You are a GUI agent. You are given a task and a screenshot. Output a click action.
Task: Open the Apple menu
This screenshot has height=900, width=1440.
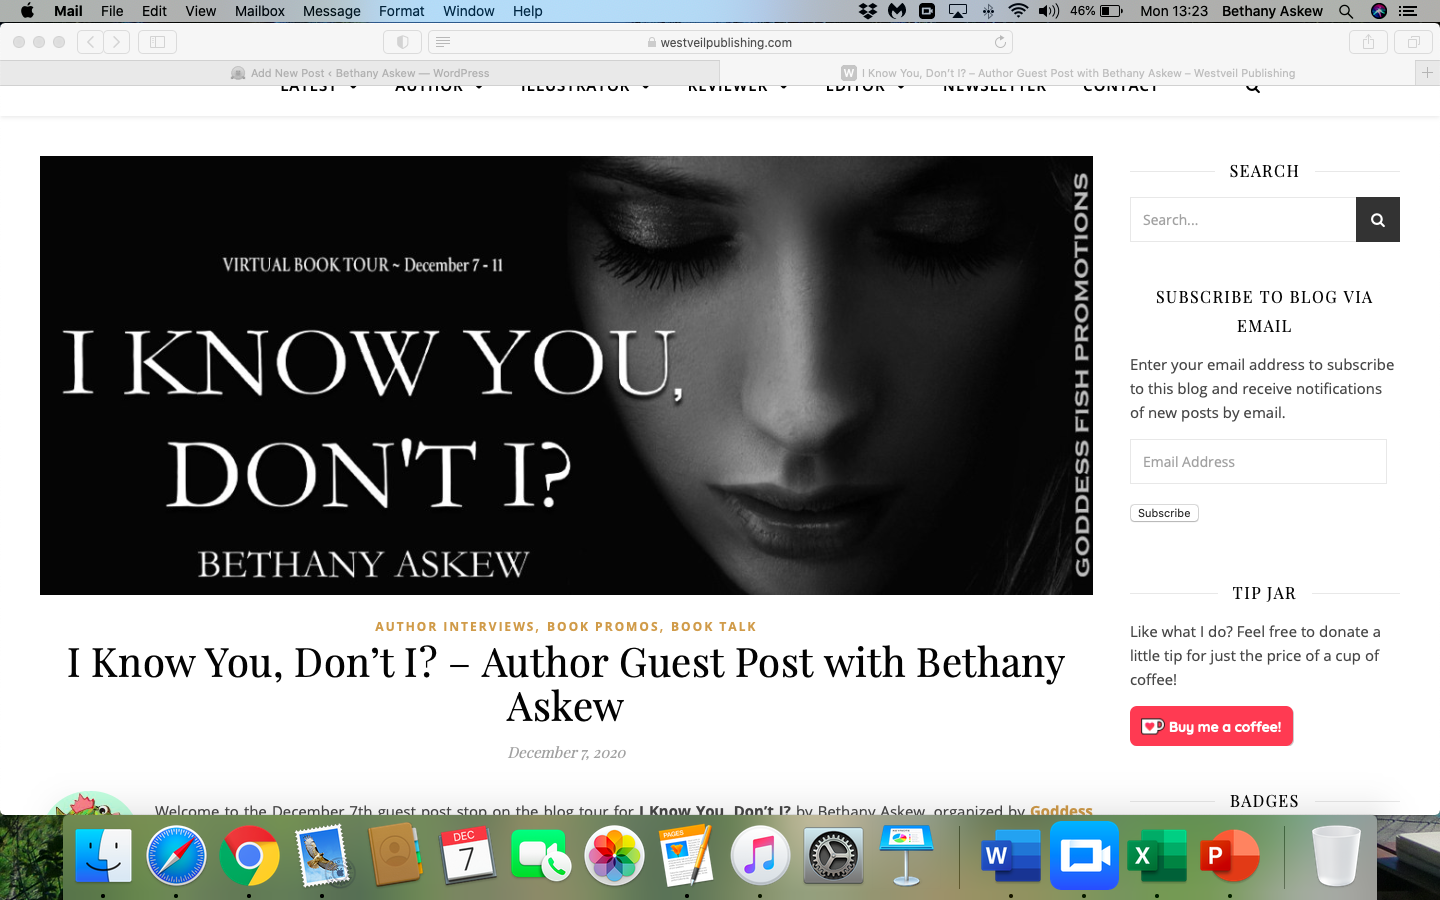pyautogui.click(x=27, y=11)
